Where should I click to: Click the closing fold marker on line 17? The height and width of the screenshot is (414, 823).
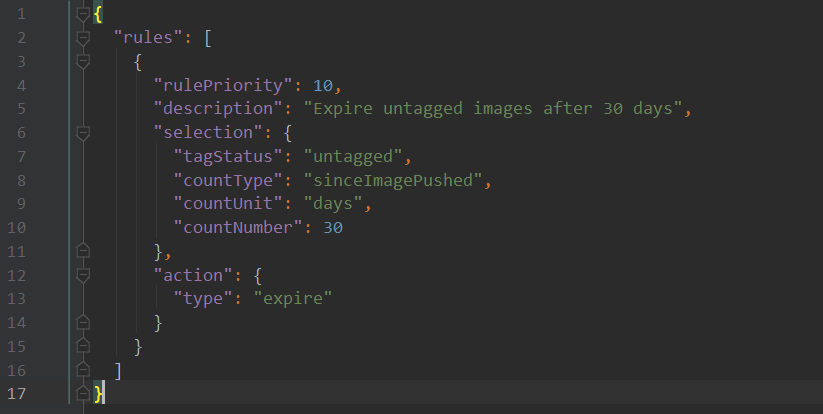pos(83,394)
